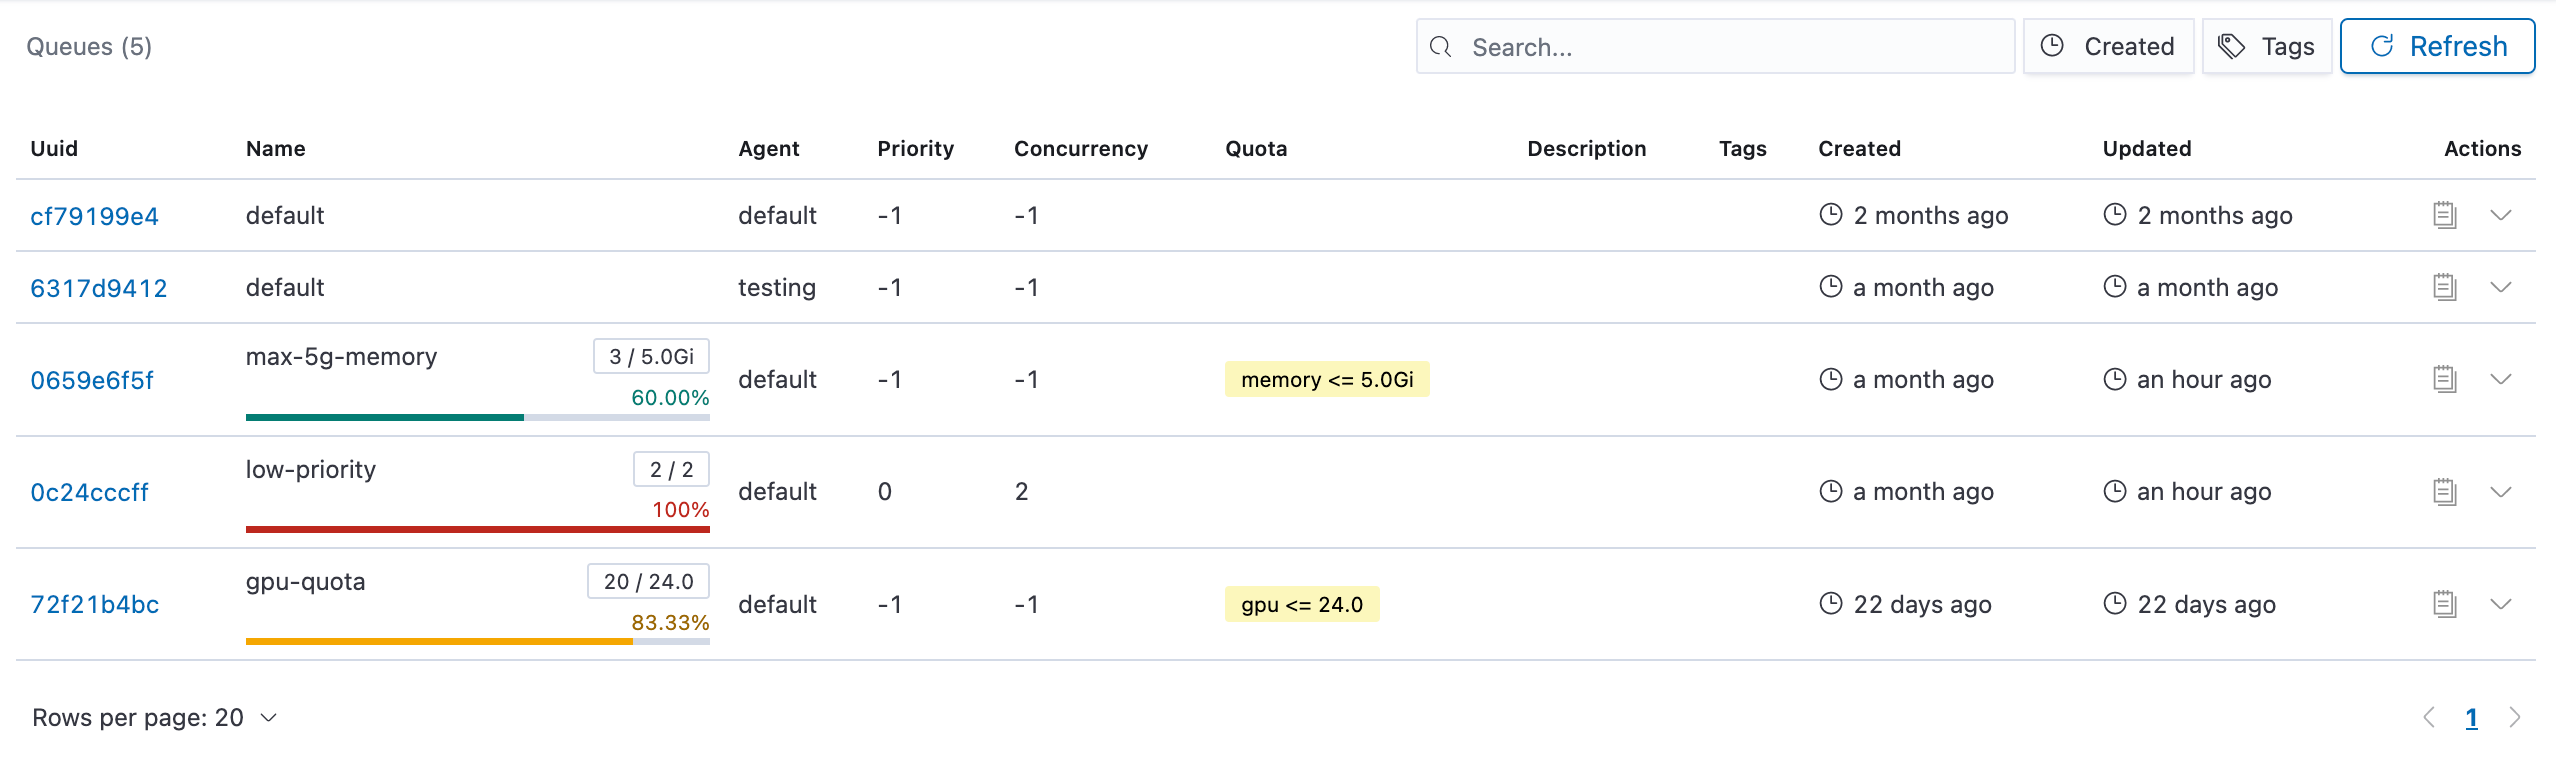The width and height of the screenshot is (2556, 776).
Task: Click the Quota column header
Action: (x=1256, y=148)
